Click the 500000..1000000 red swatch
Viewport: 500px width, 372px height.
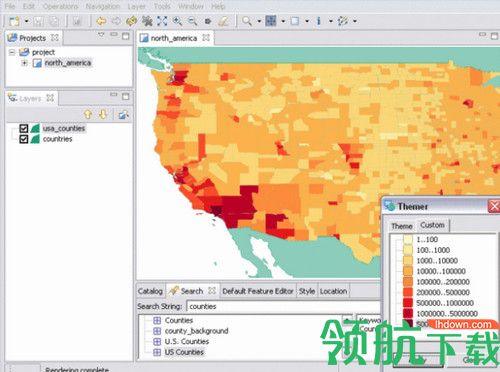pos(408,303)
